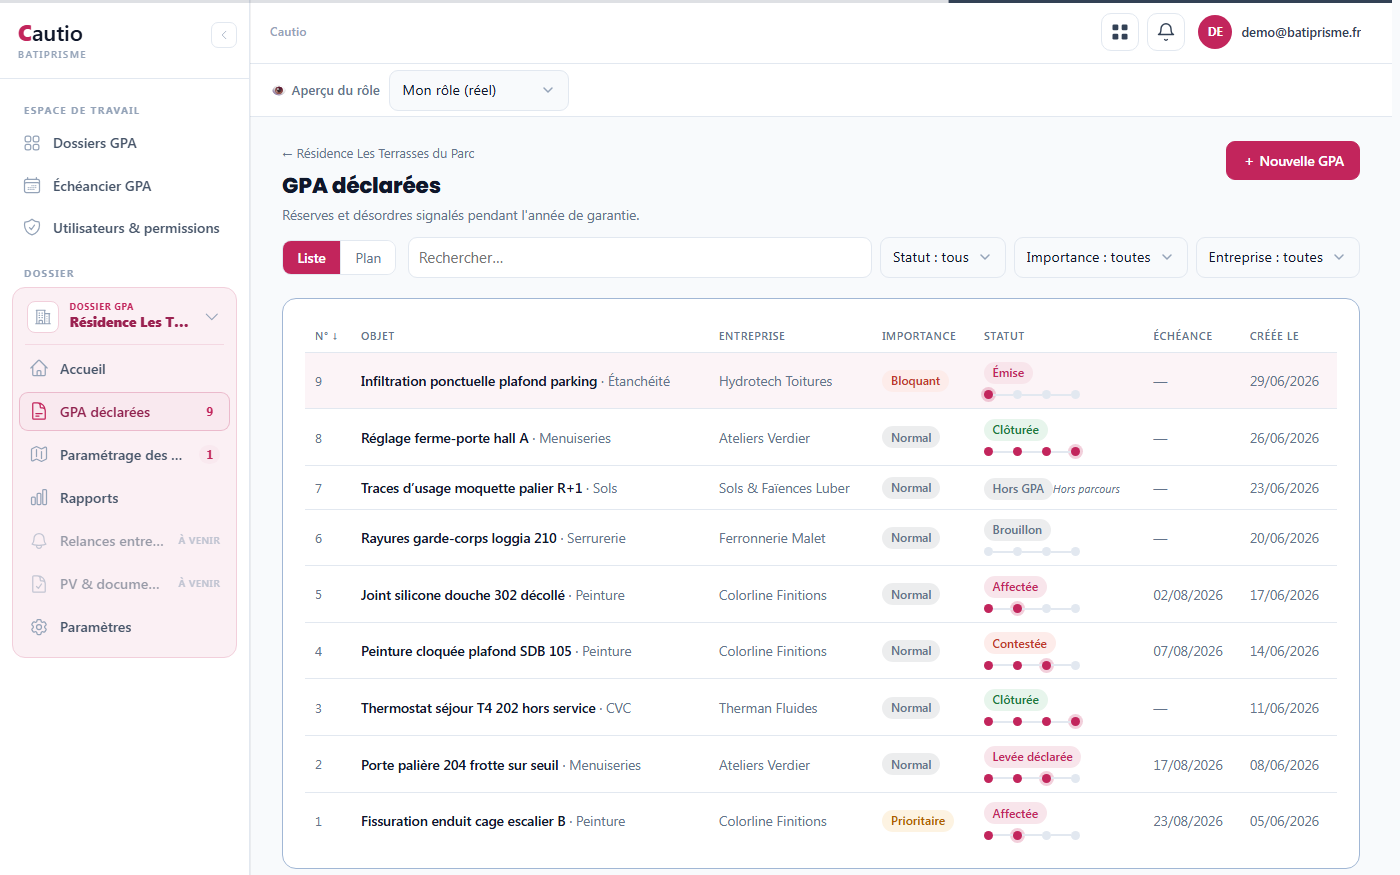Viewport: 1400px width, 875px height.
Task: Open the apps grid icon
Action: pos(1120,32)
